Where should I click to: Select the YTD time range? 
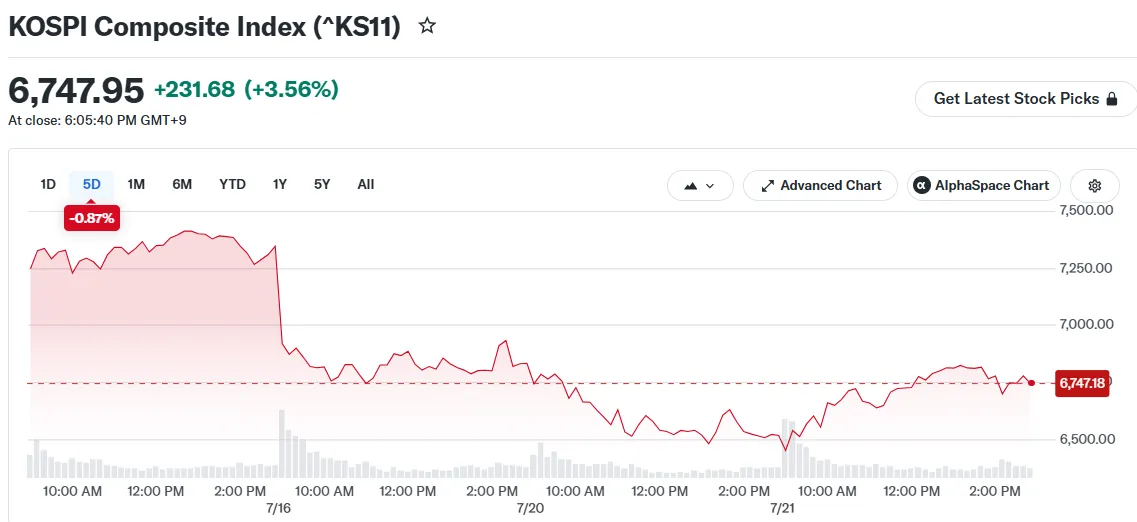[232, 184]
